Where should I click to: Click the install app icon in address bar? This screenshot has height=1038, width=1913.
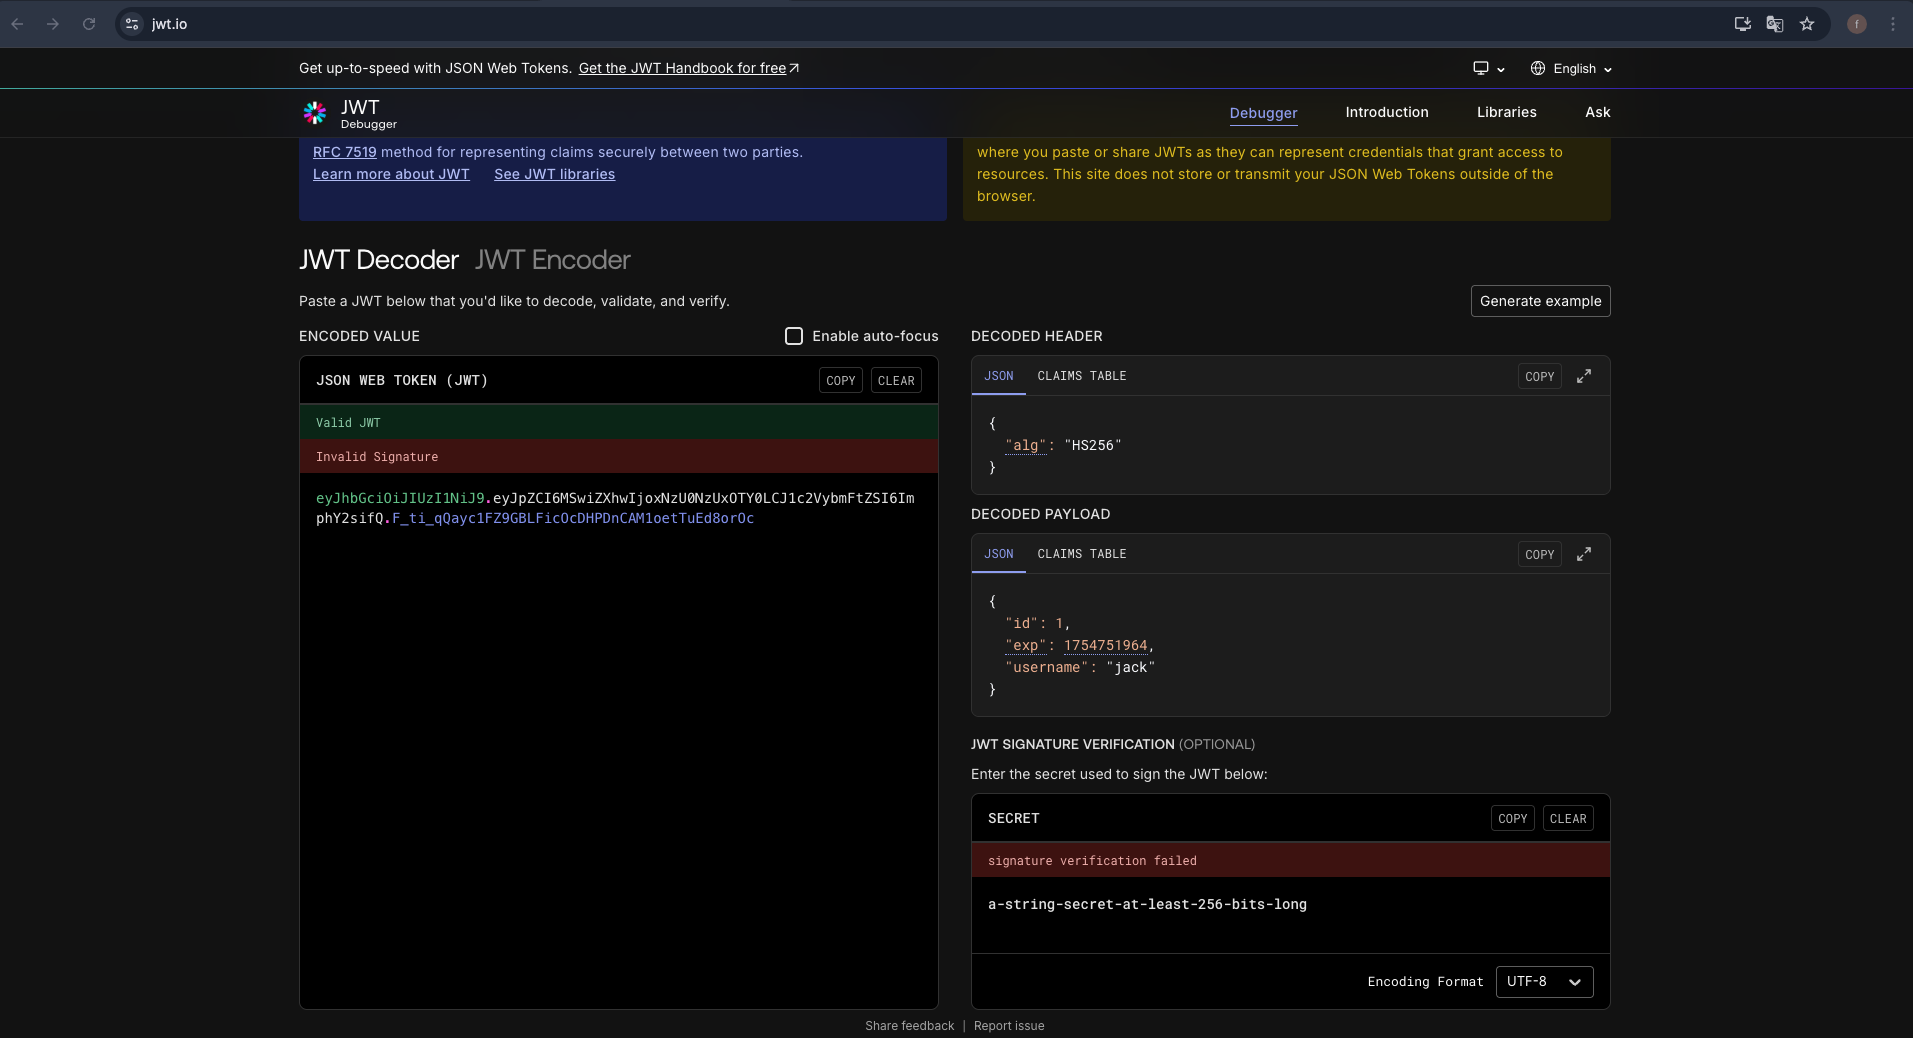coord(1742,24)
